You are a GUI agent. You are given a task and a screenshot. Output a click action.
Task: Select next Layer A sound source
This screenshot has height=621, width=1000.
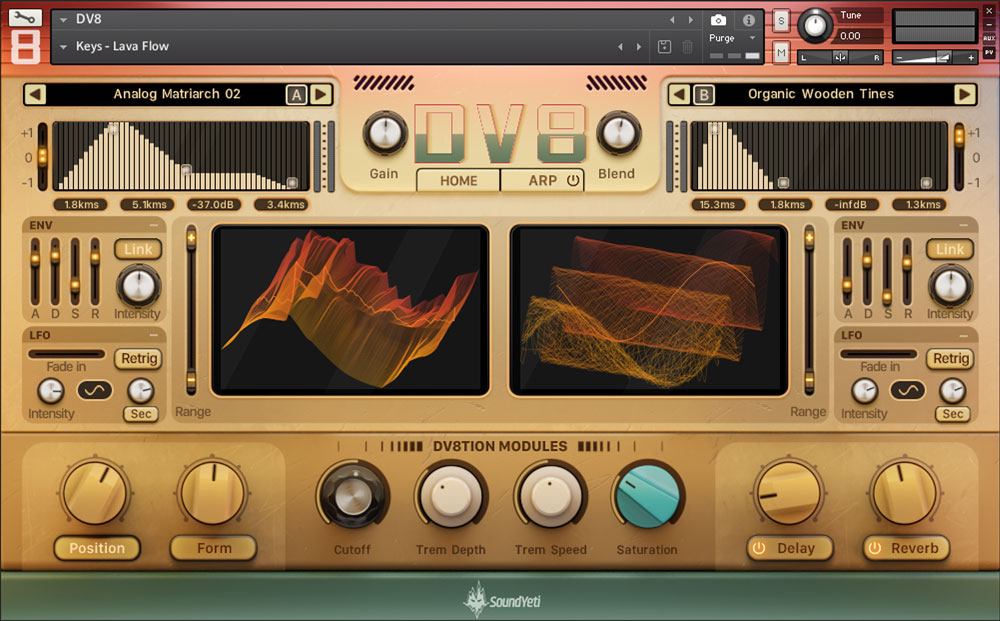coord(321,94)
